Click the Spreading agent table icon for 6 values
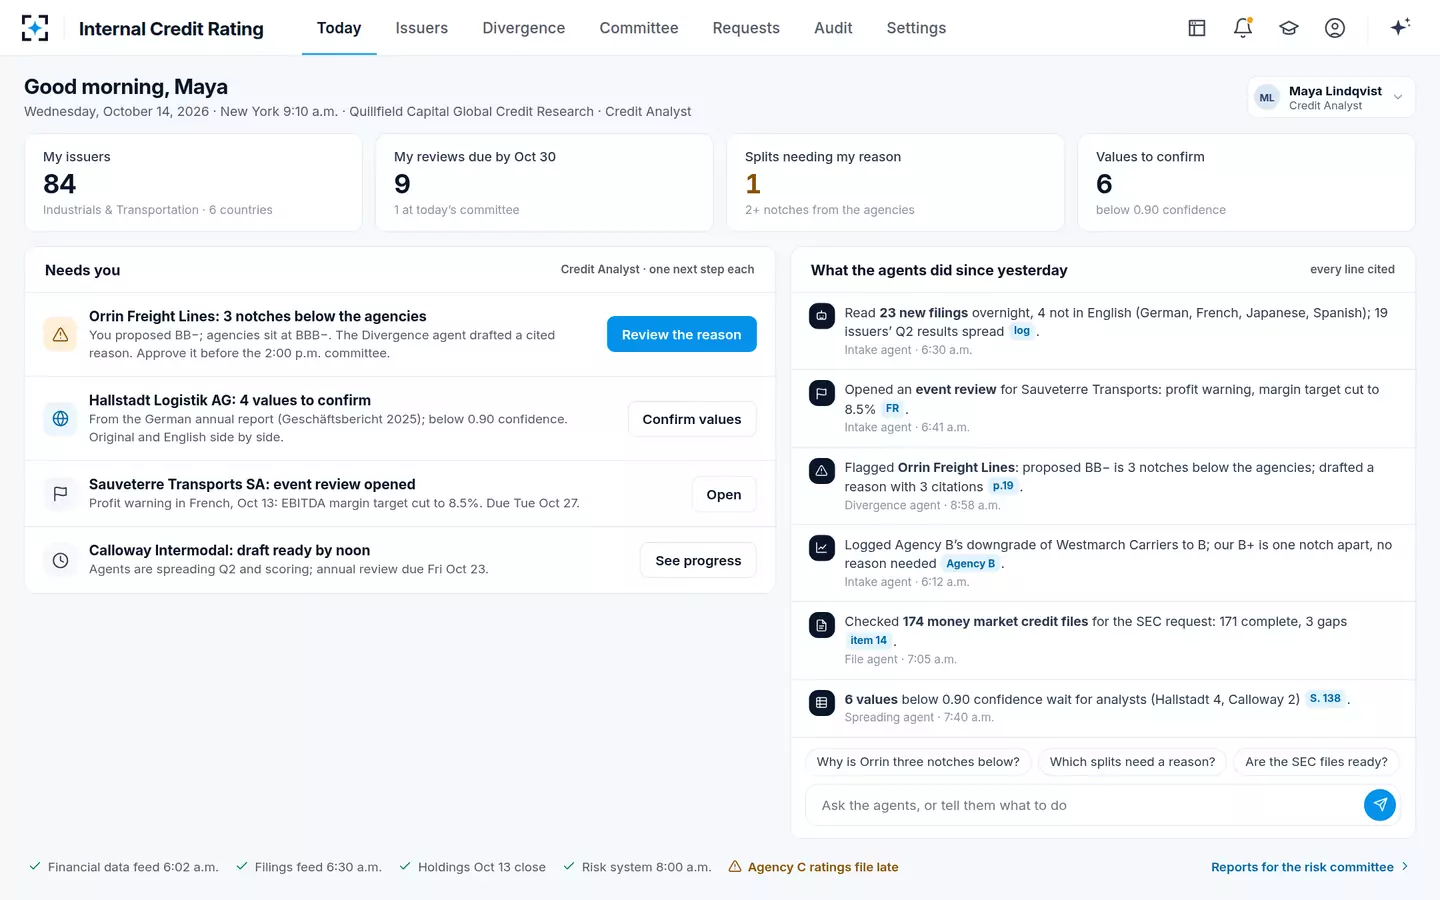Viewport: 1440px width, 900px height. point(821,702)
